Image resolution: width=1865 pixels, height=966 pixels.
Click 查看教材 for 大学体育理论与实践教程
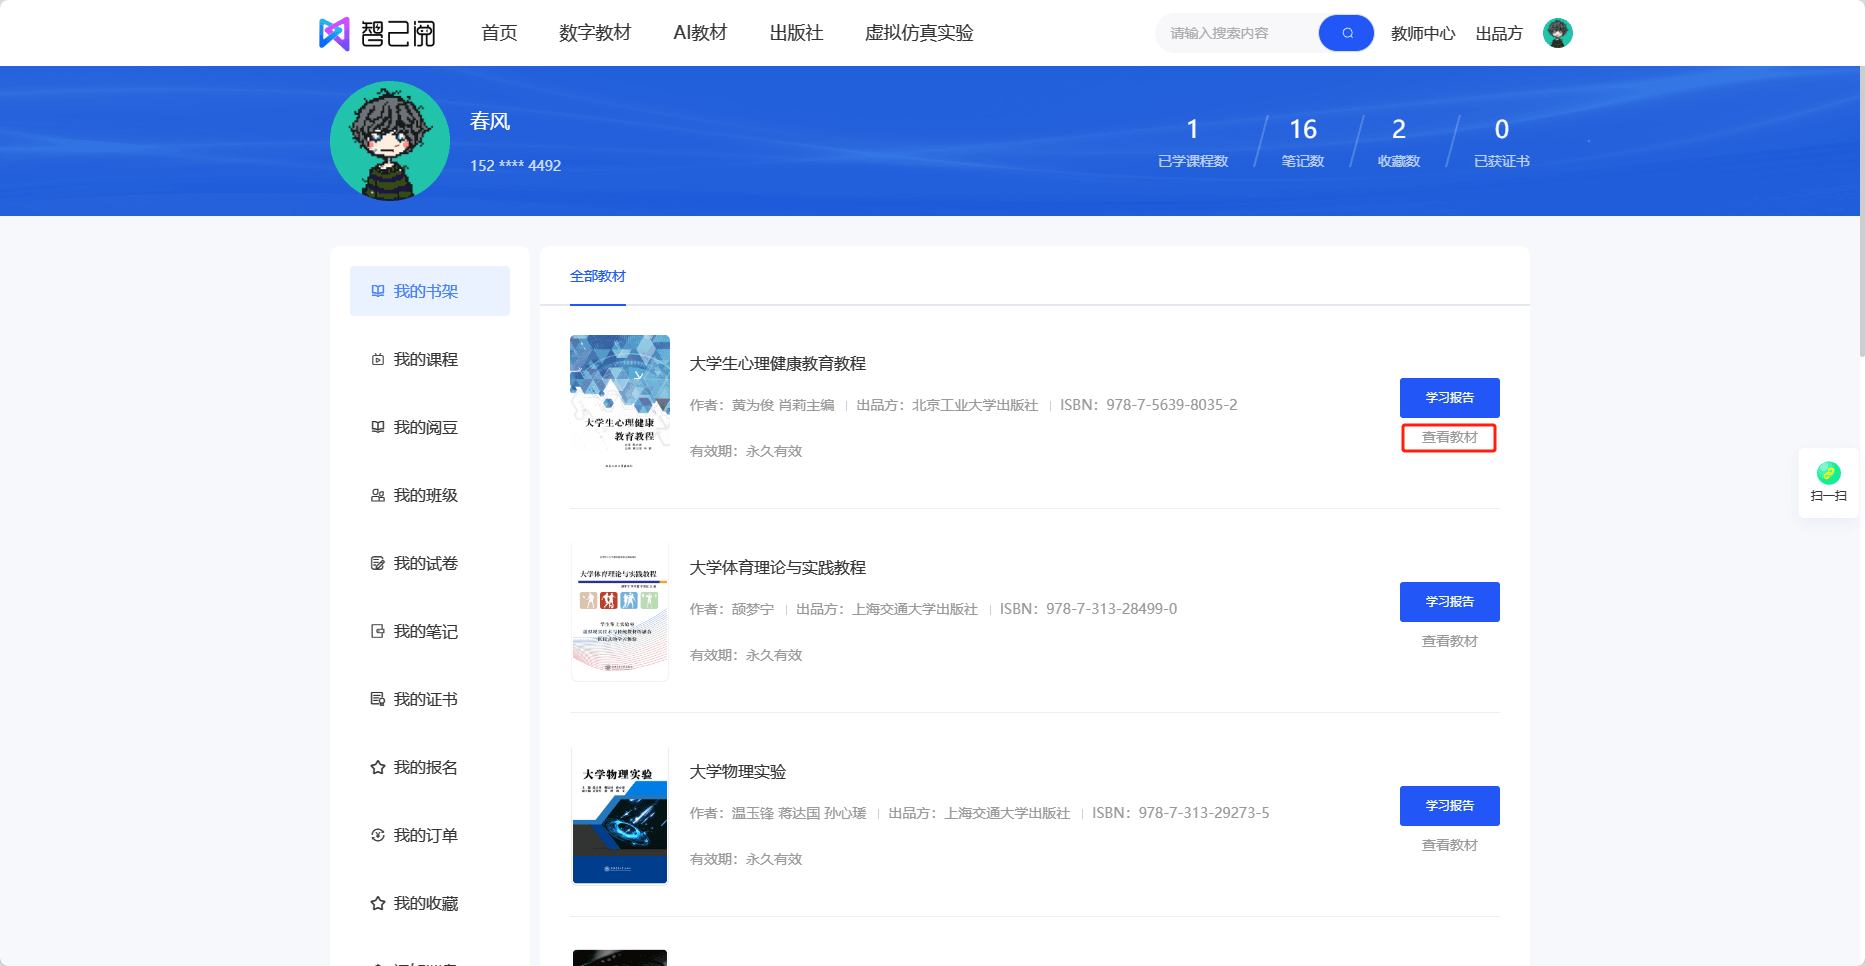tap(1449, 641)
